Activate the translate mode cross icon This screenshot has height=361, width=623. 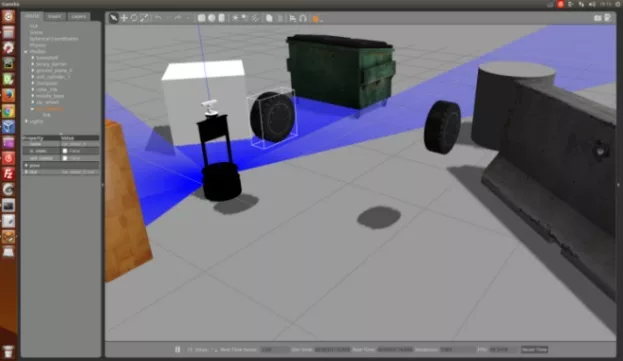pyautogui.click(x=124, y=18)
